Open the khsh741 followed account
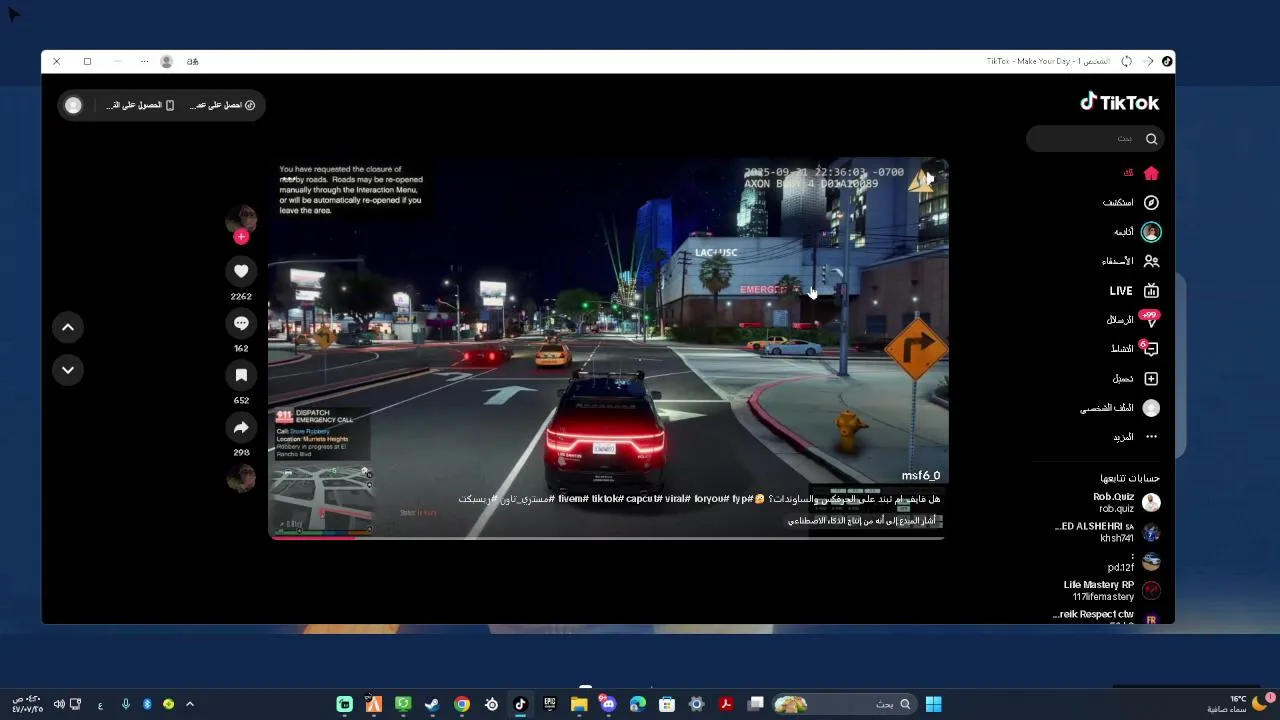The image size is (1280, 720). point(1108,532)
